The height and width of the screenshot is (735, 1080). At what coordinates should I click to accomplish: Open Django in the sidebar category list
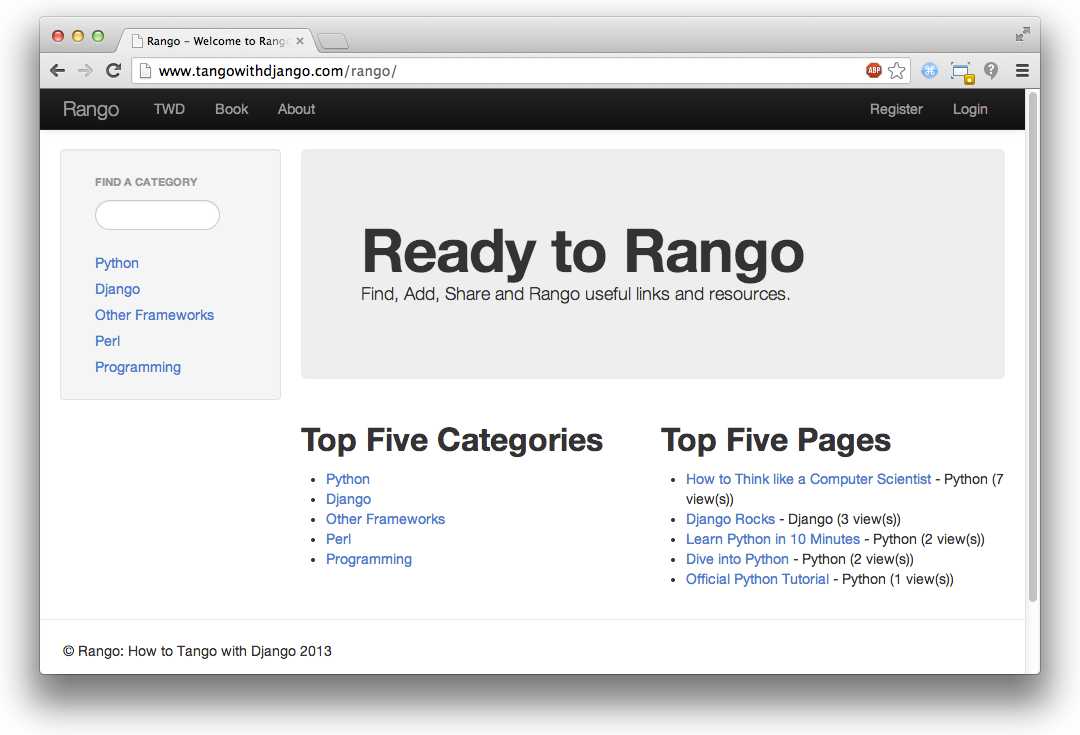coord(118,289)
